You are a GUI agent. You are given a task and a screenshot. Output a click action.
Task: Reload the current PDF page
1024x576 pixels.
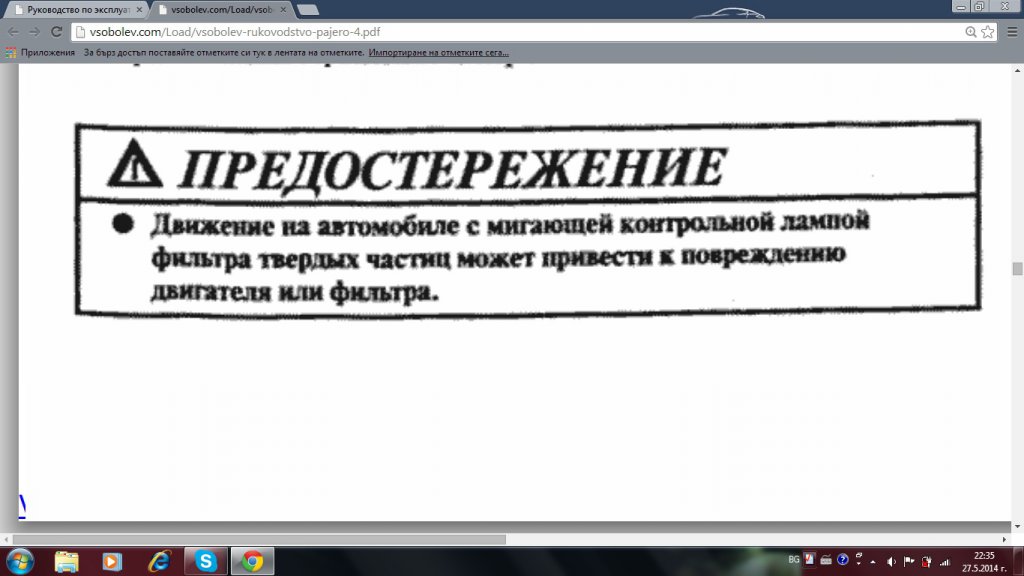point(57,32)
